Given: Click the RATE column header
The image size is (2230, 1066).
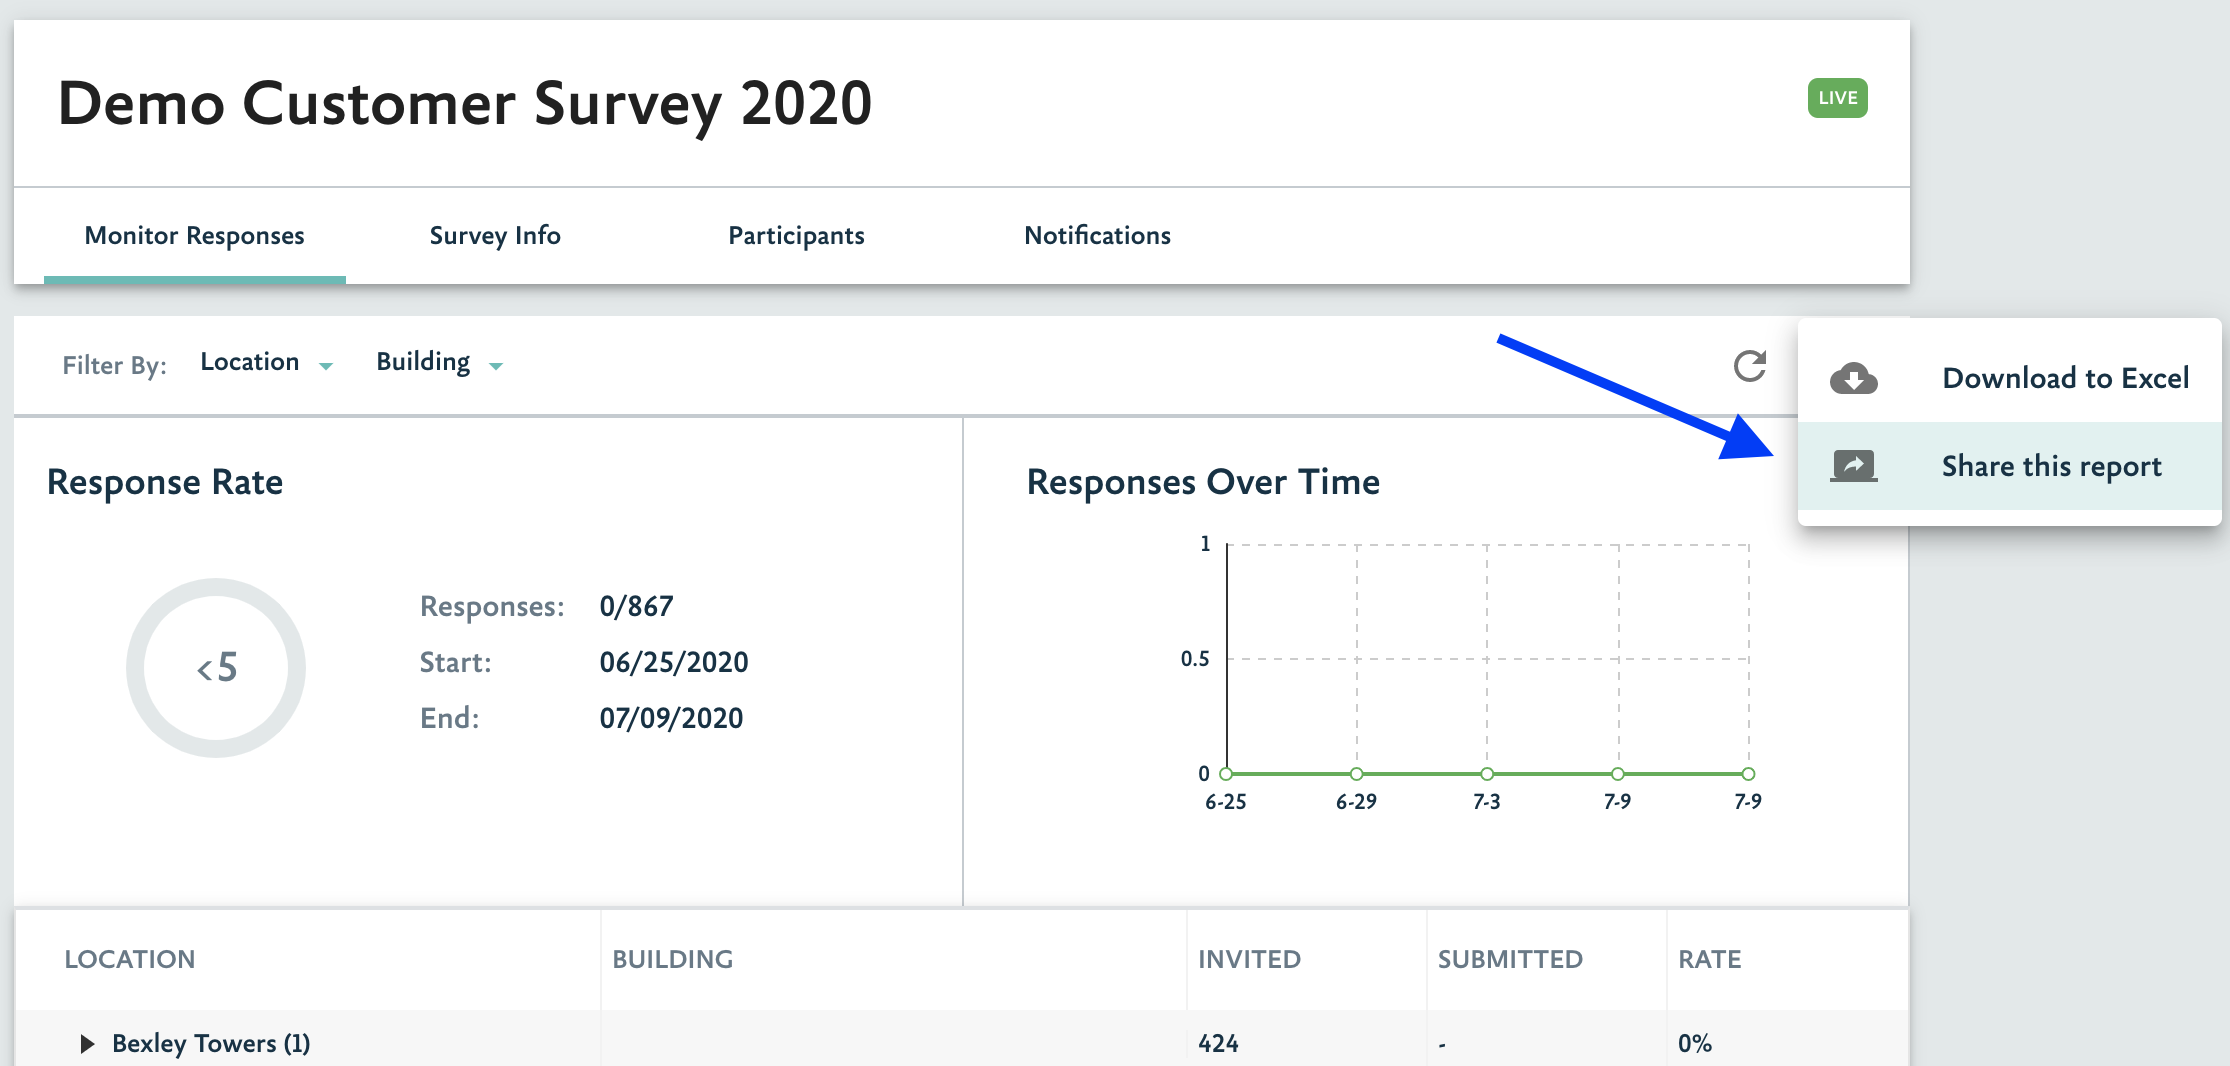Looking at the screenshot, I should (1709, 959).
